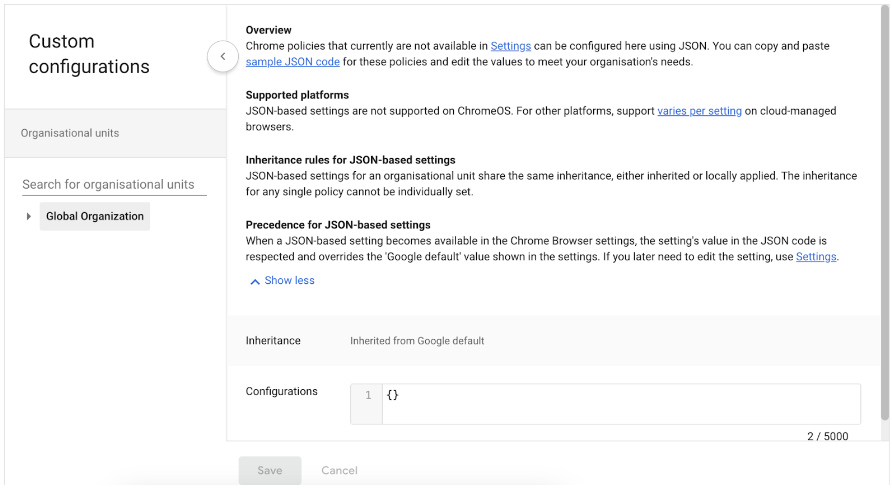
Task: Select the Global Organization unit
Action: 94,216
